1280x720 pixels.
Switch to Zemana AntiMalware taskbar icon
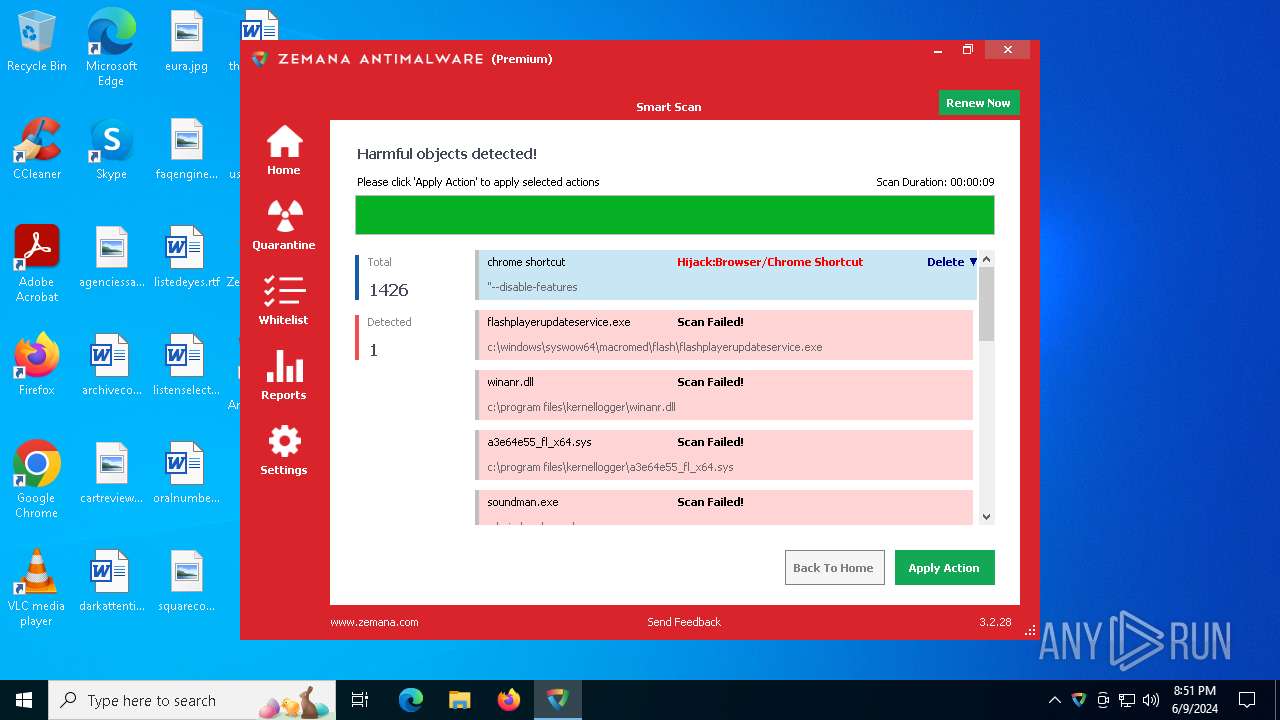(557, 700)
